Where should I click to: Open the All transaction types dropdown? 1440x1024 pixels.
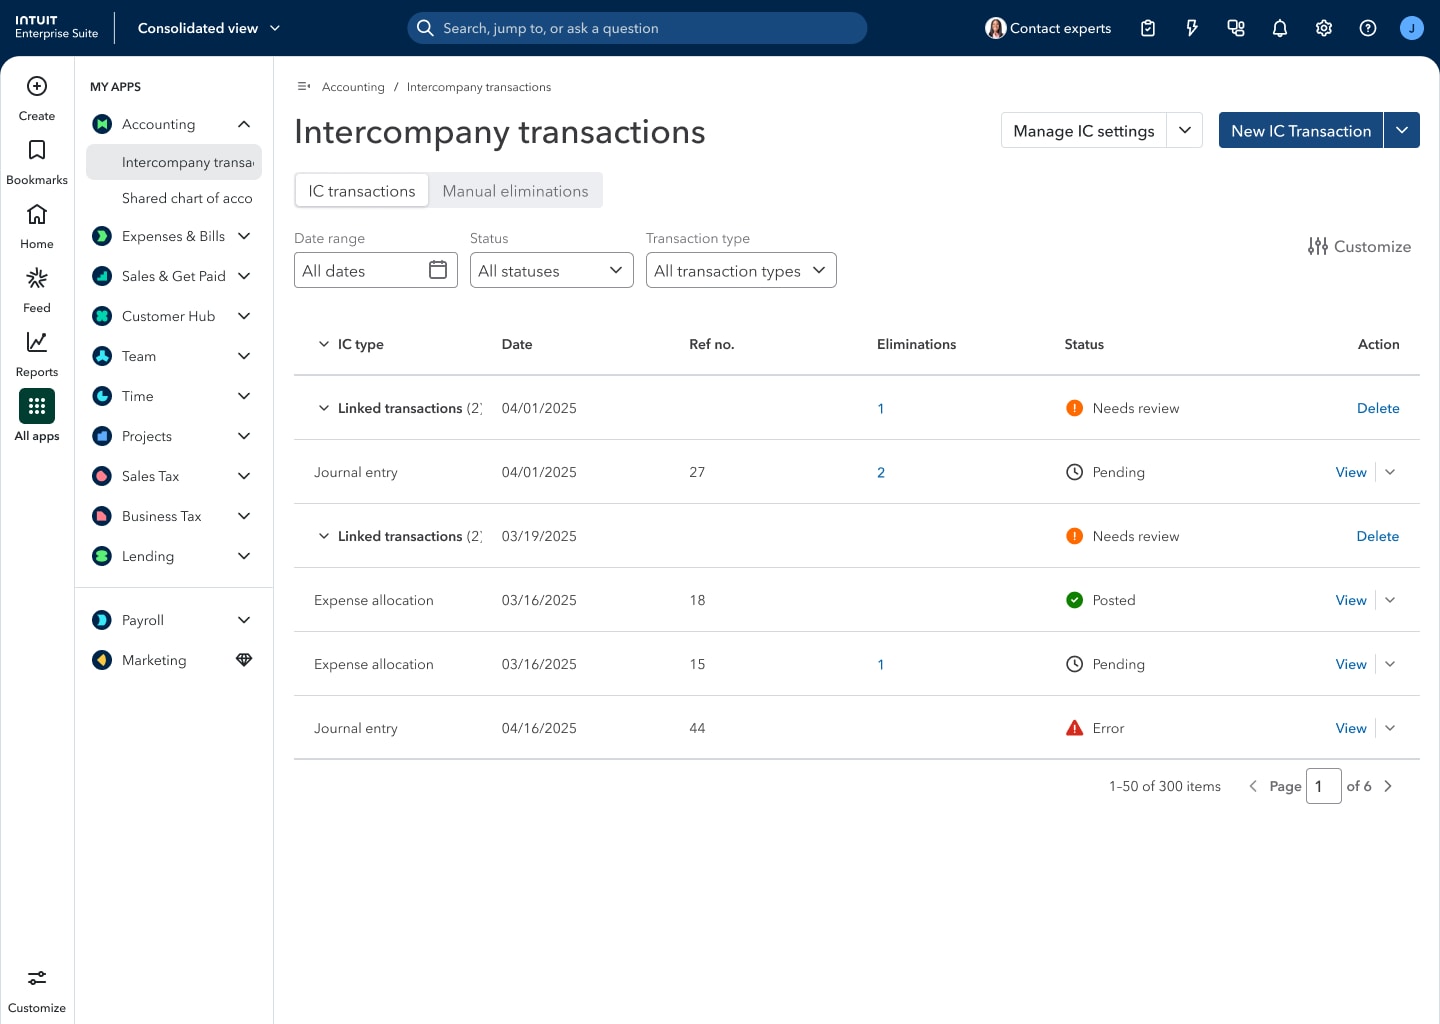click(x=741, y=270)
